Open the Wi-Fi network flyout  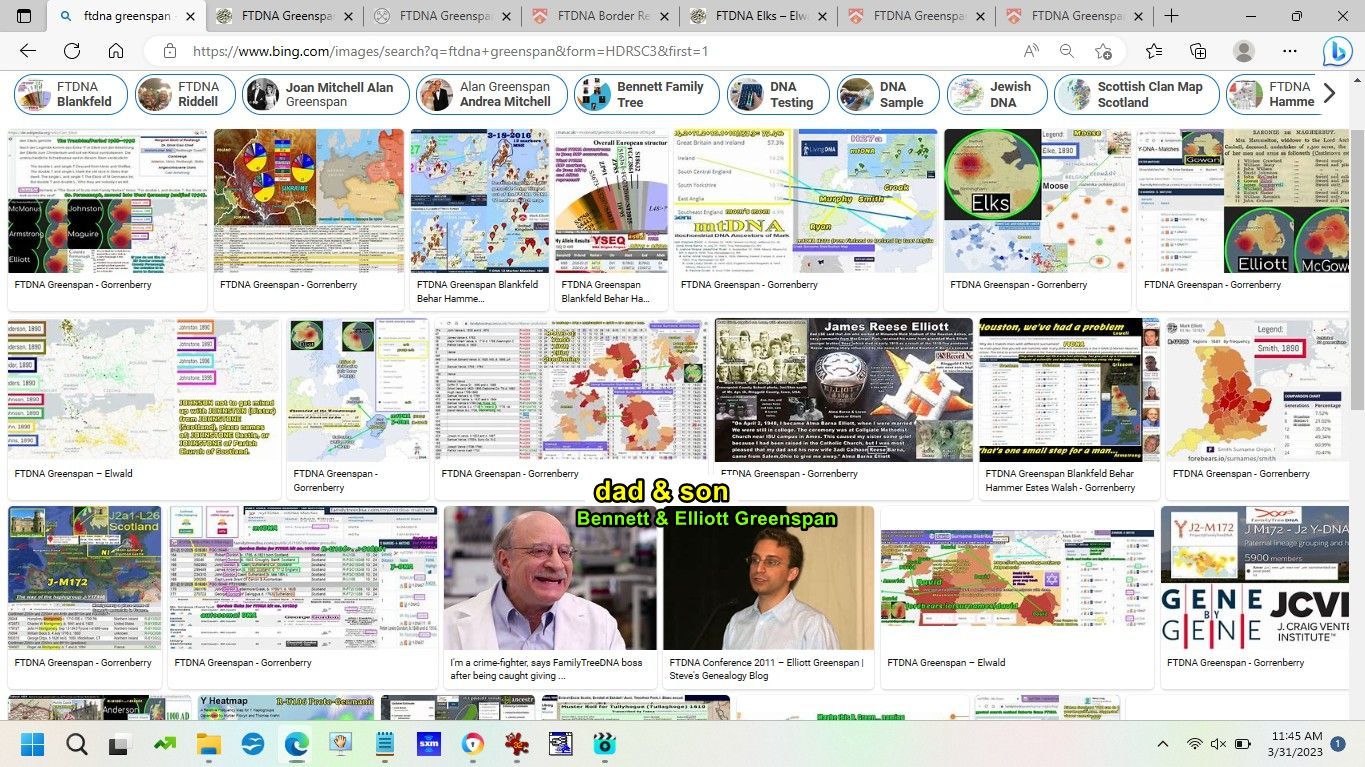click(x=1194, y=744)
